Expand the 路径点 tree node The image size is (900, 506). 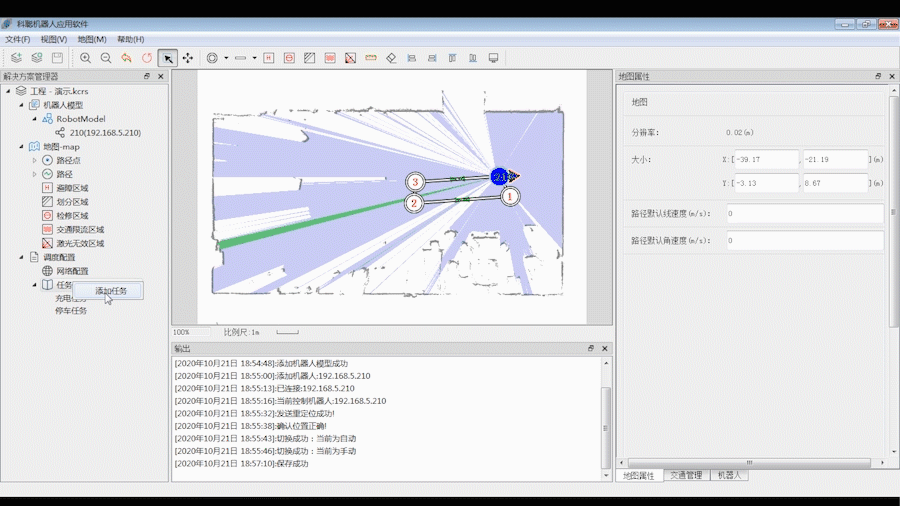pos(34,160)
